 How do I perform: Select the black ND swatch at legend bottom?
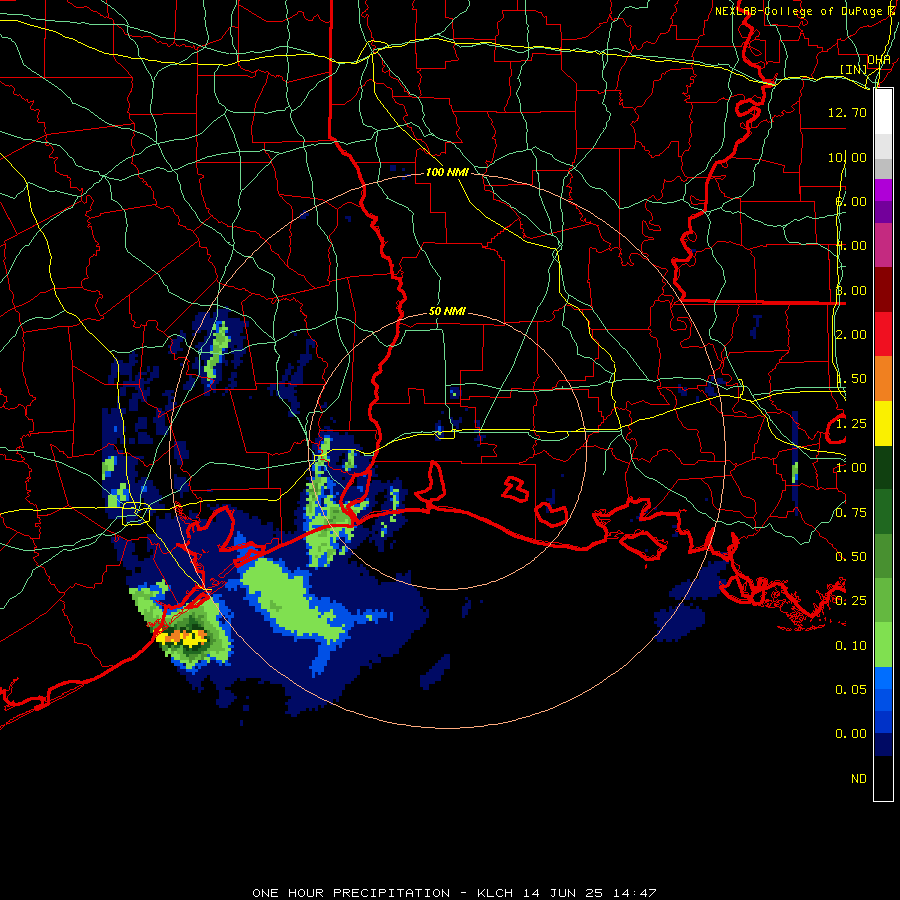(x=883, y=778)
